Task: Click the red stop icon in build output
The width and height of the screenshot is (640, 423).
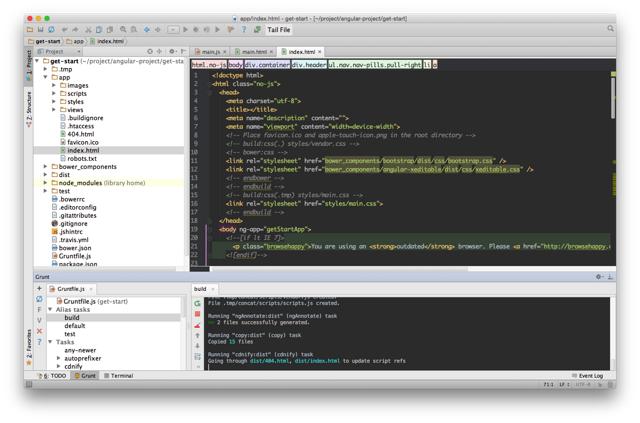Action: coord(198,313)
